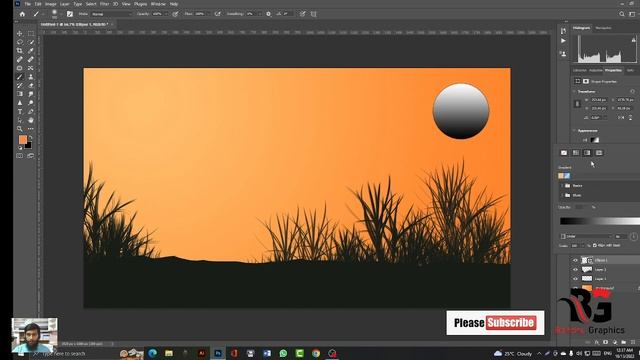The image size is (640, 360).
Task: Click the Home icon in options bar
Action: pos(22,14)
